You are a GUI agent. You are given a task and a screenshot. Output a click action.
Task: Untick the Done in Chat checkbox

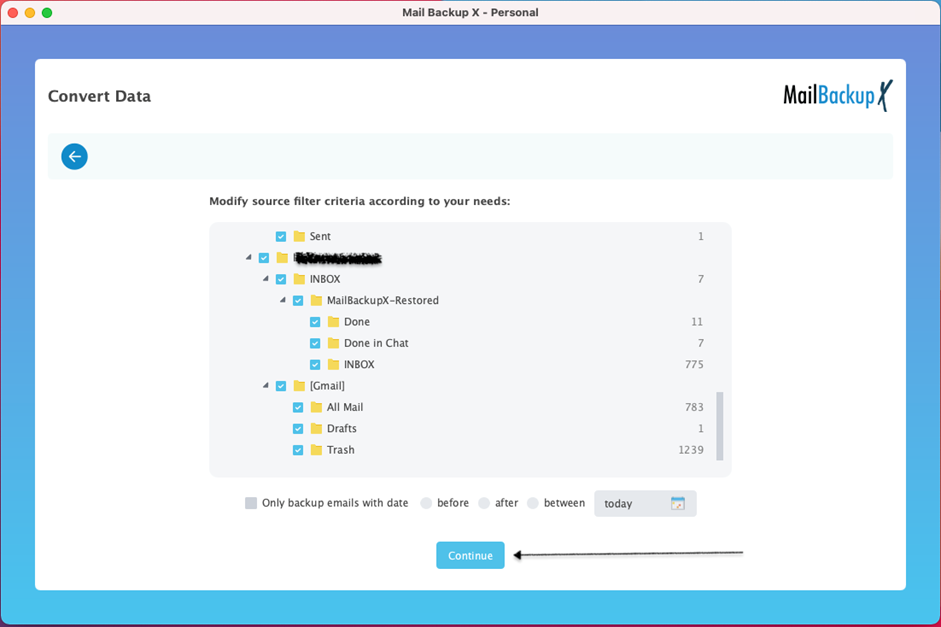point(315,343)
